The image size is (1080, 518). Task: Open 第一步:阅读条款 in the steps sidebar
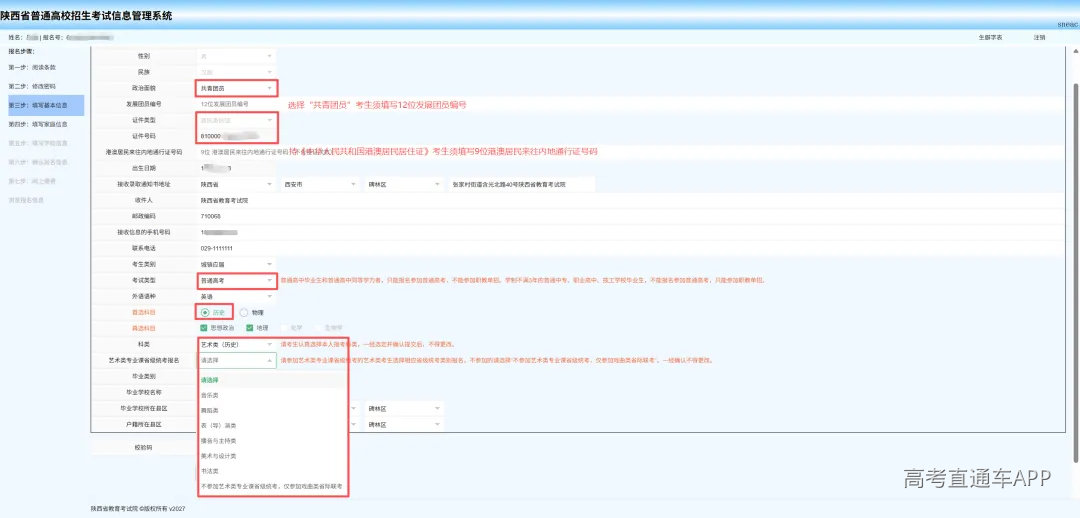pos(32,68)
